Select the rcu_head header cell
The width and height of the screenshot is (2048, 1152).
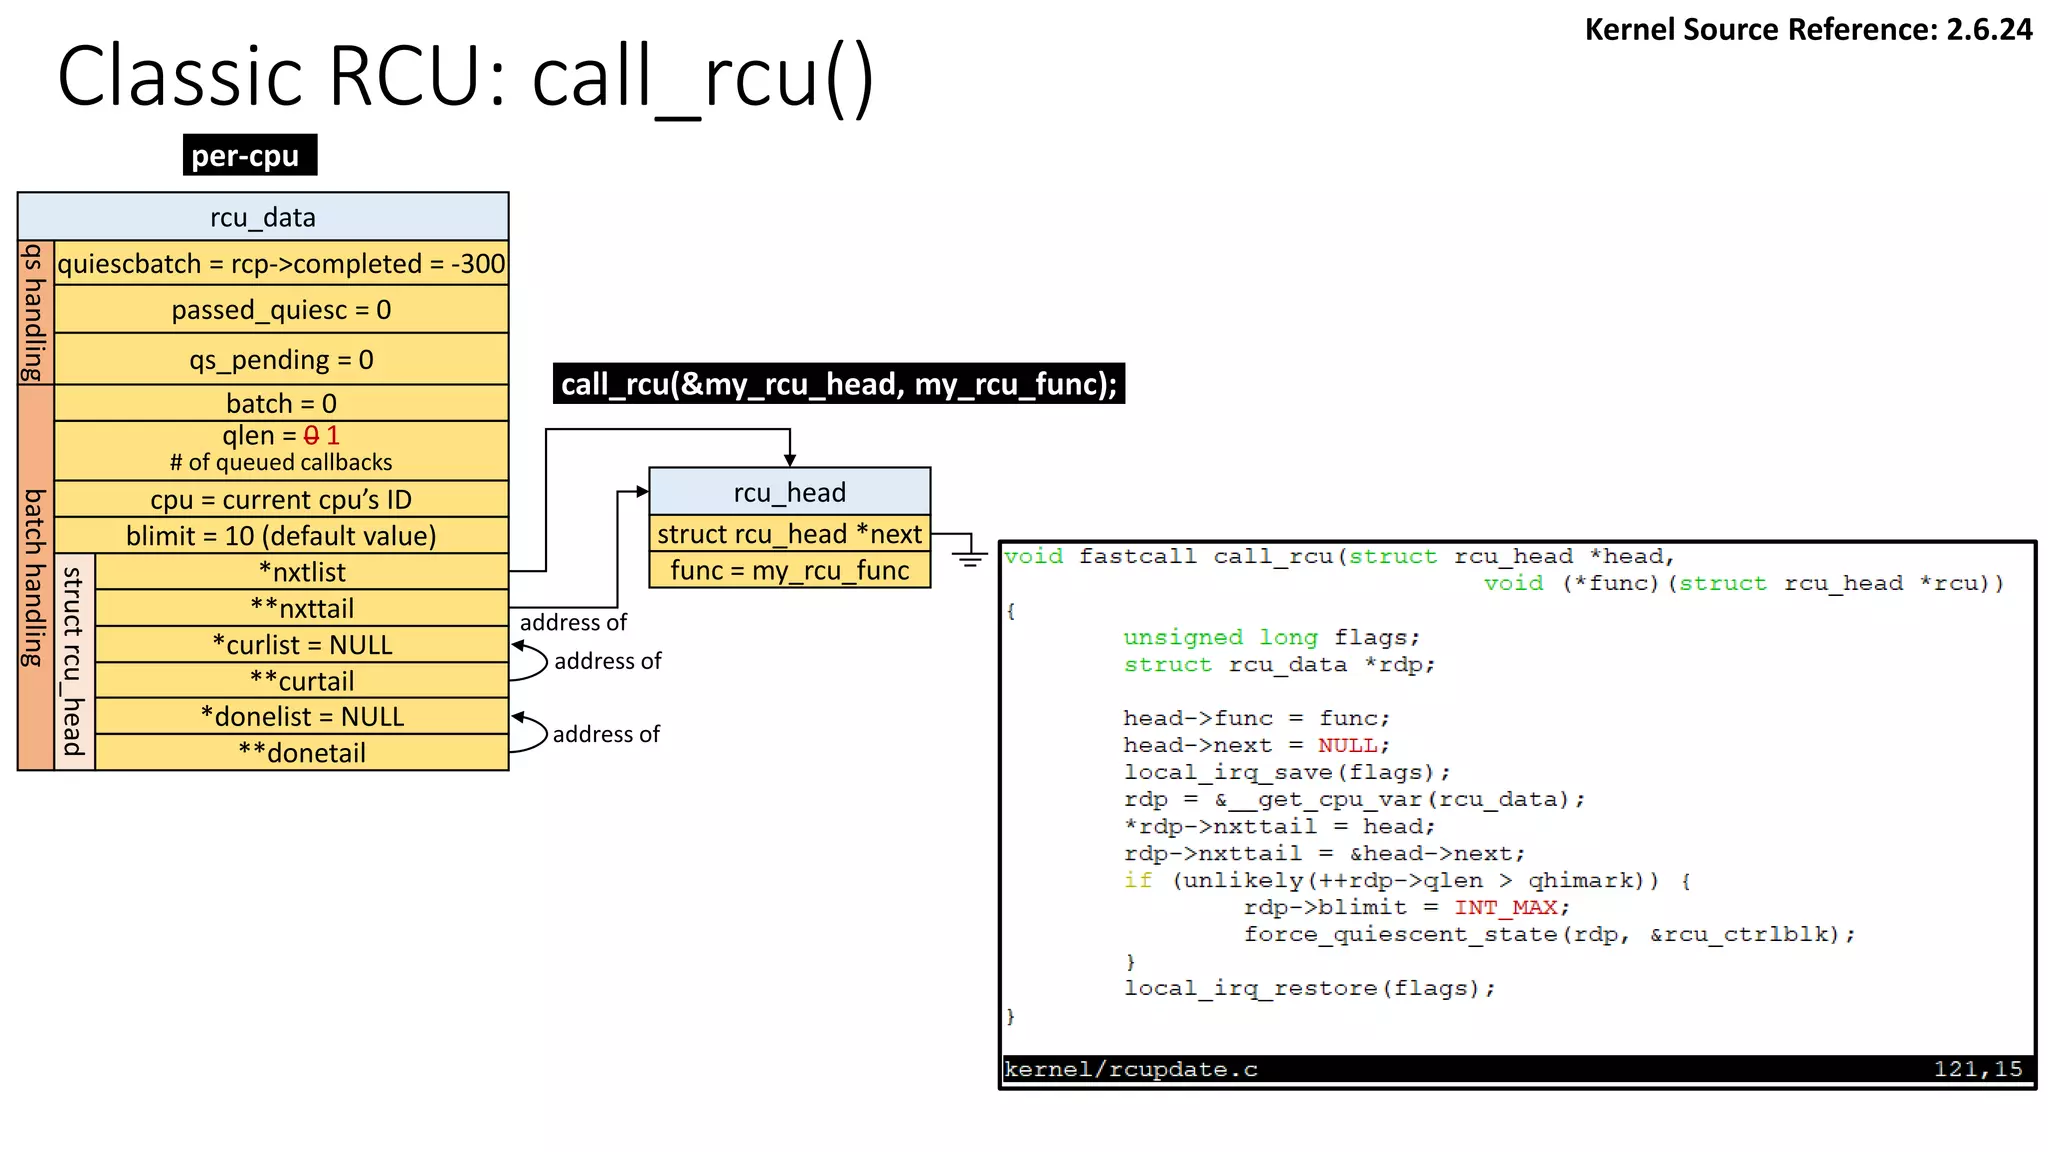click(789, 492)
